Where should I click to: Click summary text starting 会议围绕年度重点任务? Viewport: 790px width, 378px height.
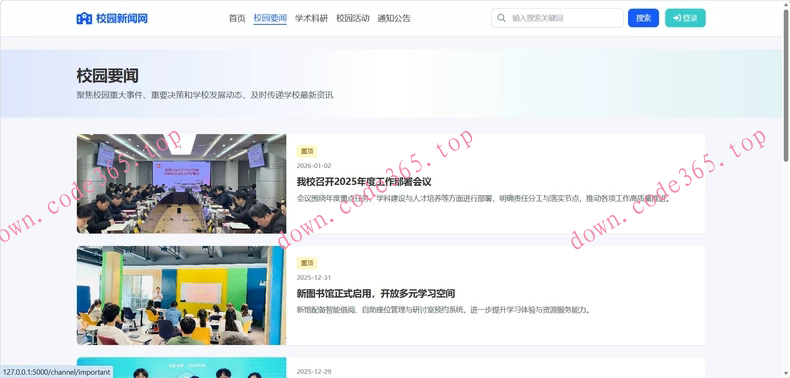tap(484, 198)
